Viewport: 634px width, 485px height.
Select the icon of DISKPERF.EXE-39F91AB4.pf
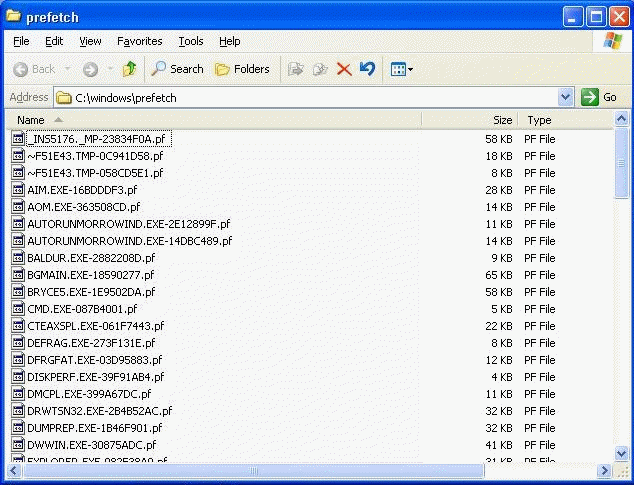pos(18,377)
